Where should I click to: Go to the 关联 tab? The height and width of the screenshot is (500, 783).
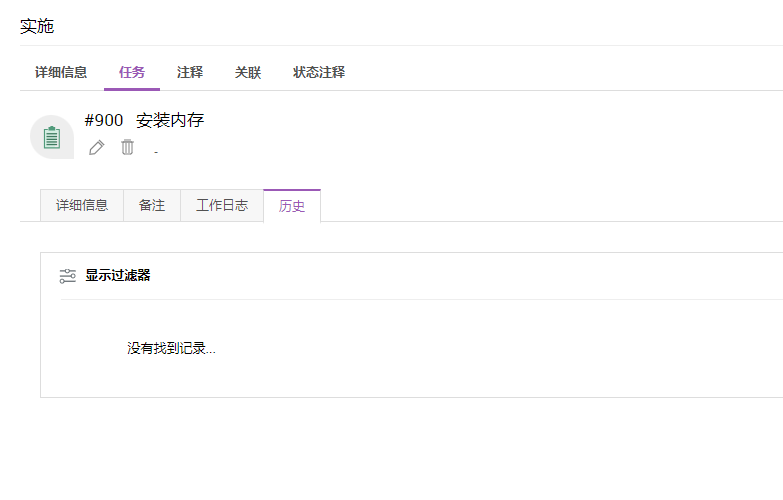point(248,72)
